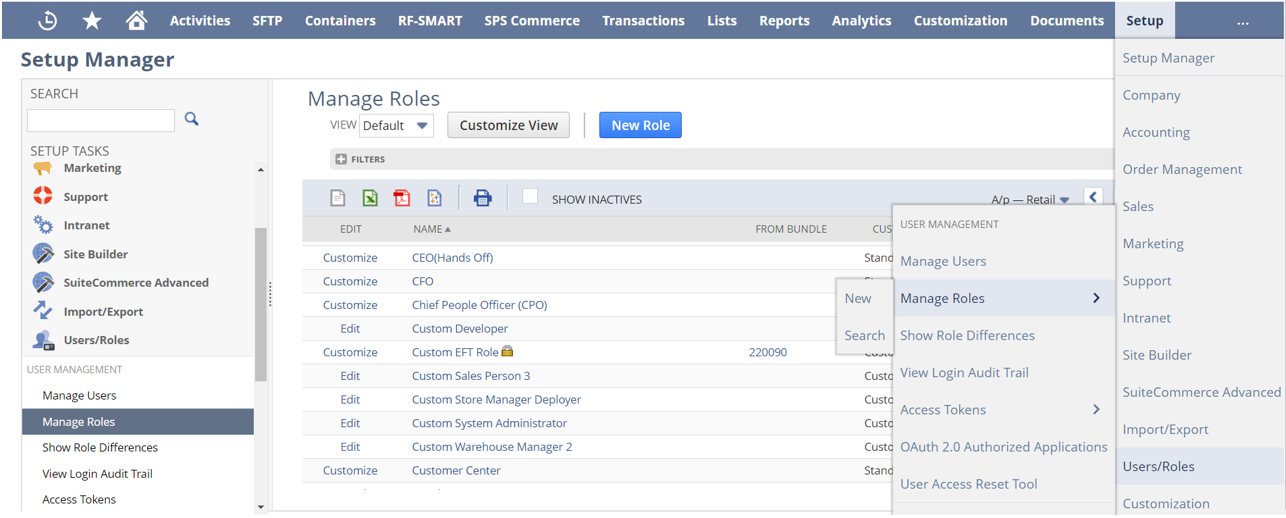1286x518 pixels.
Task: Click the Setup Manager search field
Action: point(100,120)
